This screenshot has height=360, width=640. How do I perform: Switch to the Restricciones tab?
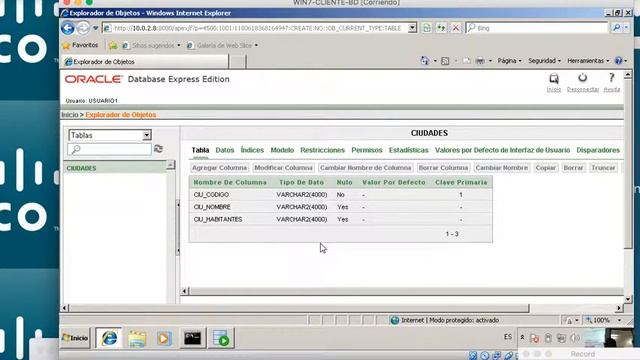pos(322,150)
